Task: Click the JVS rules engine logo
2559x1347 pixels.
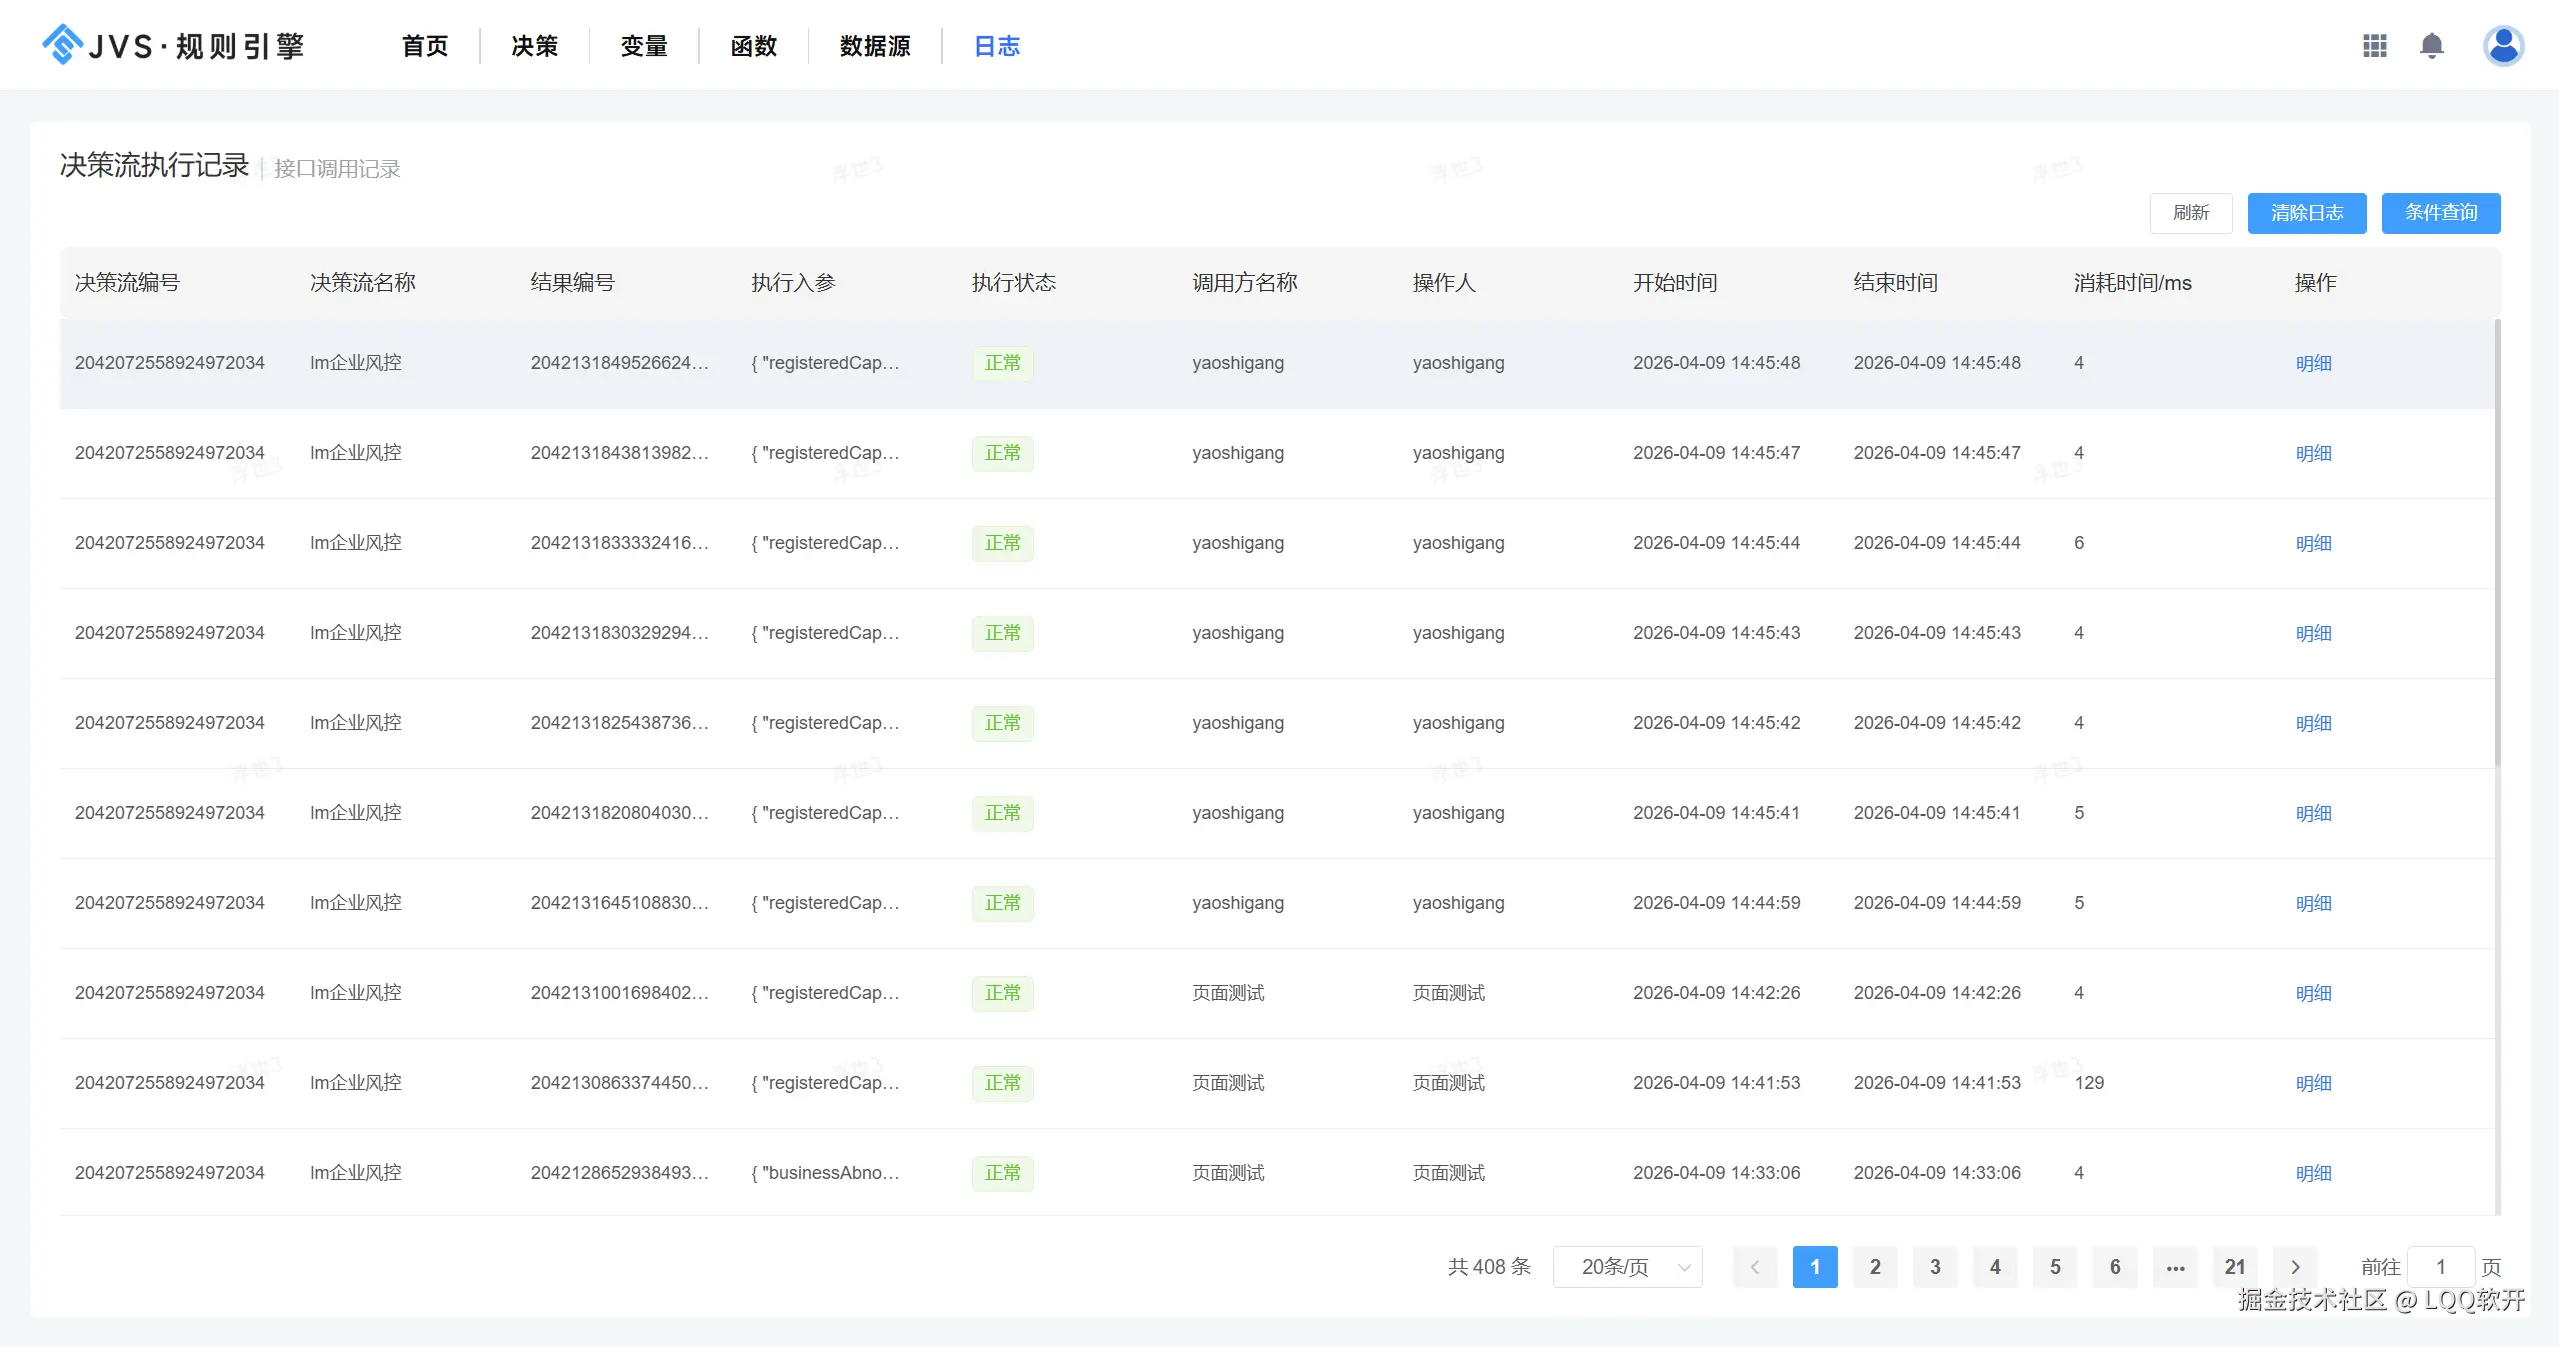Action: [x=173, y=46]
